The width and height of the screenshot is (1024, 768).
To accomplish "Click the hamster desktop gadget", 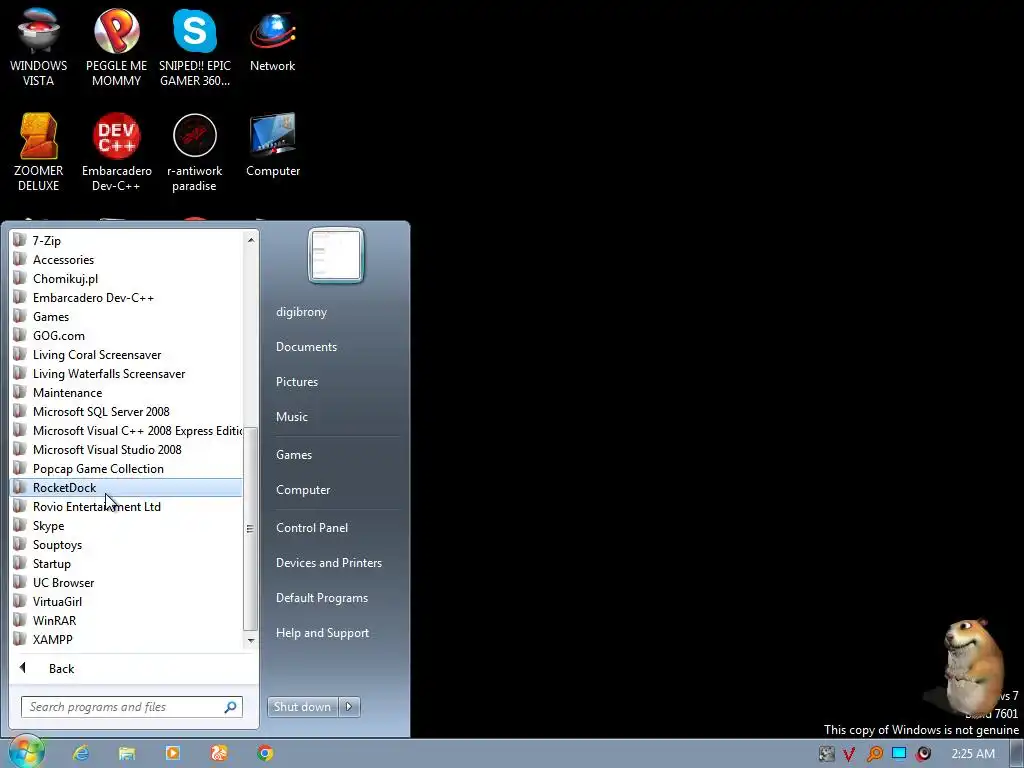I will 974,665.
